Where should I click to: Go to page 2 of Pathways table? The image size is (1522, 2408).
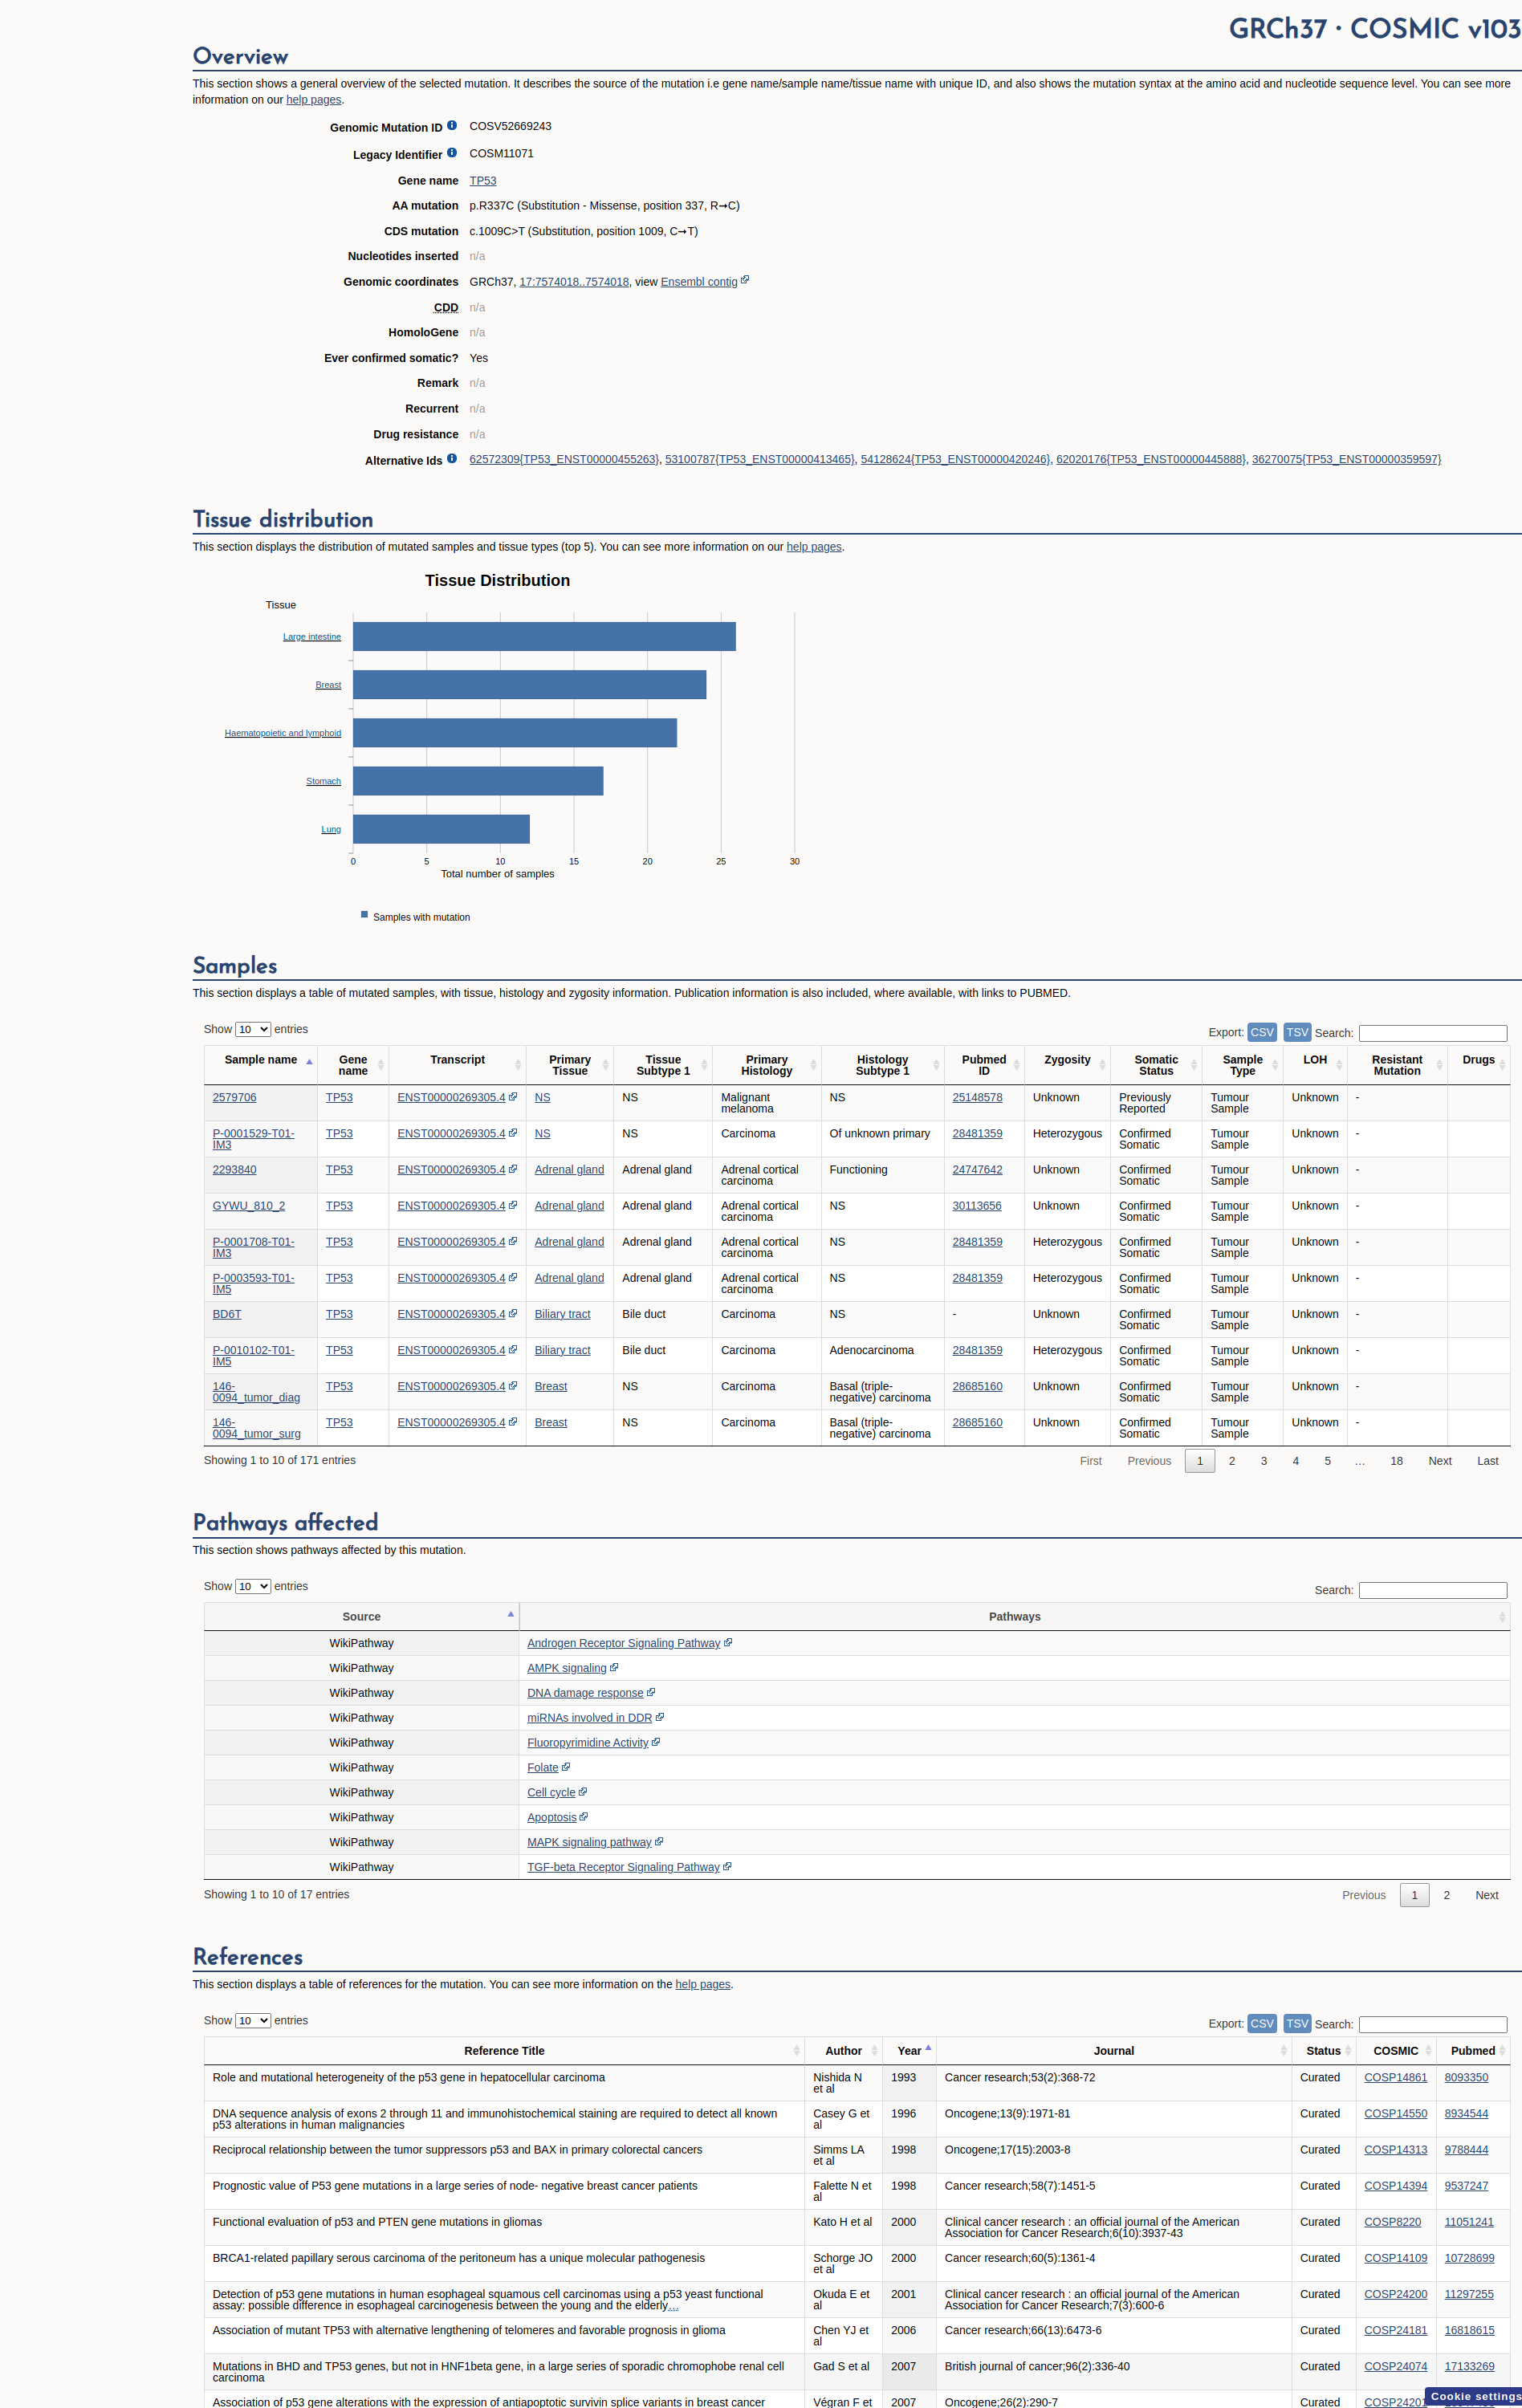(1446, 1895)
